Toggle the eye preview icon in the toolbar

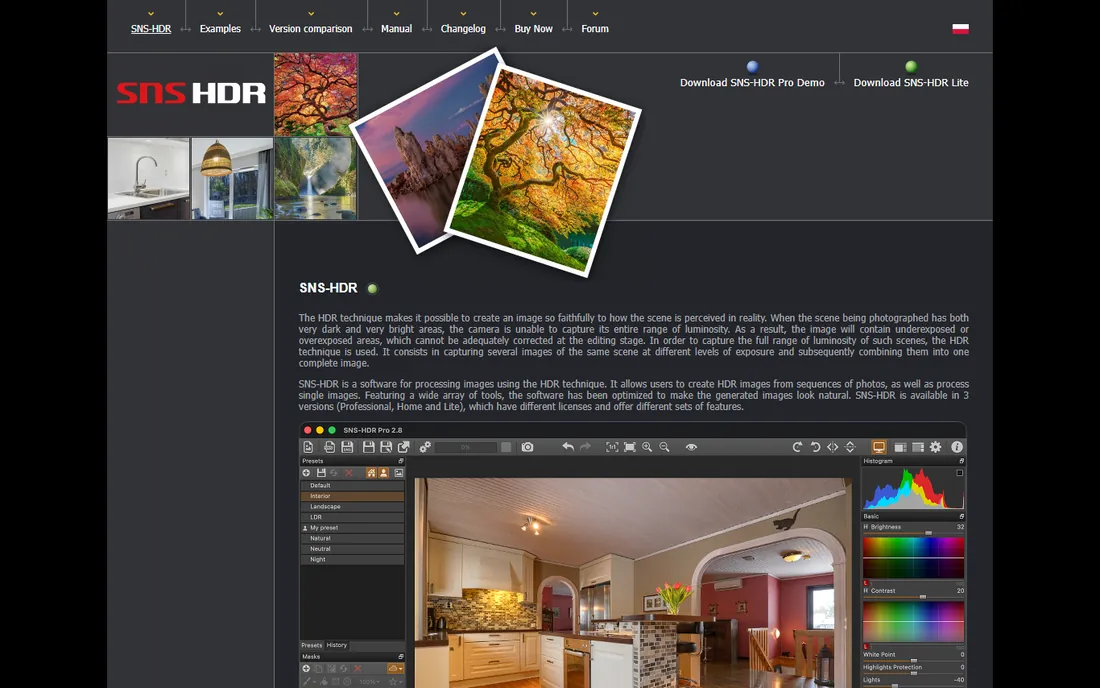click(x=692, y=447)
